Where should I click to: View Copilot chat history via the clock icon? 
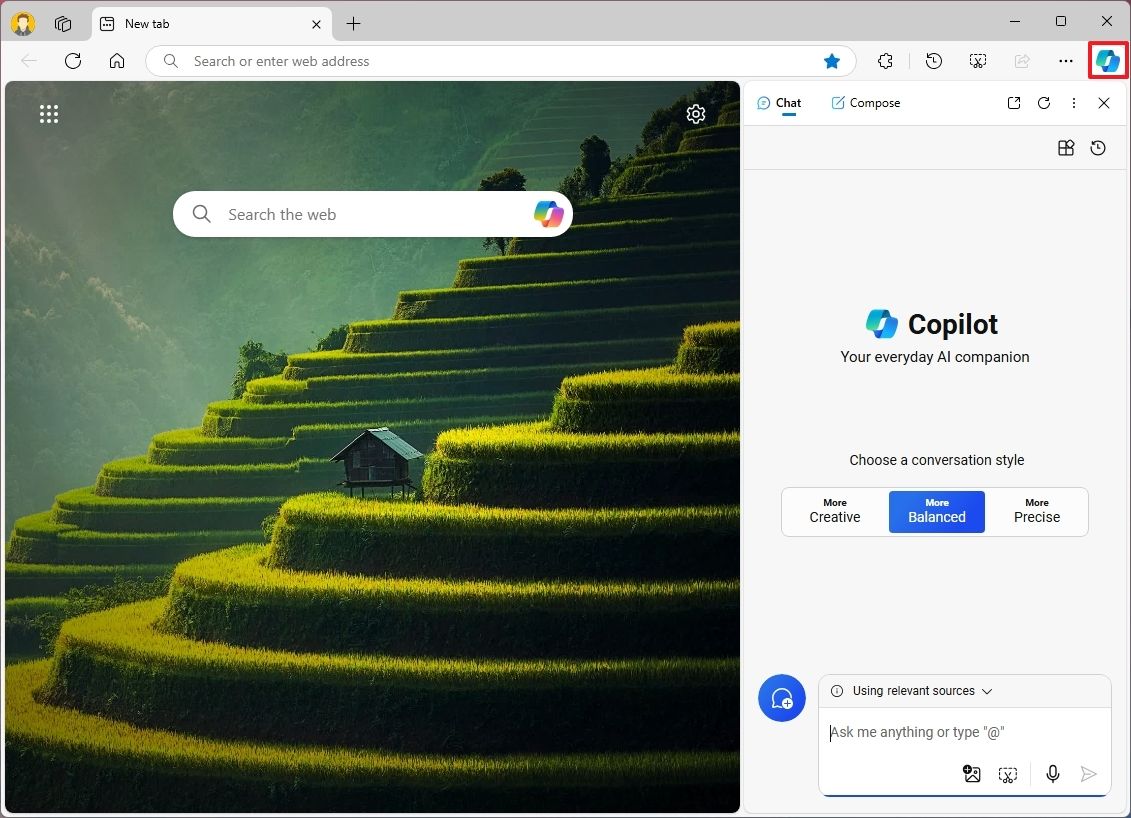pyautogui.click(x=1097, y=148)
